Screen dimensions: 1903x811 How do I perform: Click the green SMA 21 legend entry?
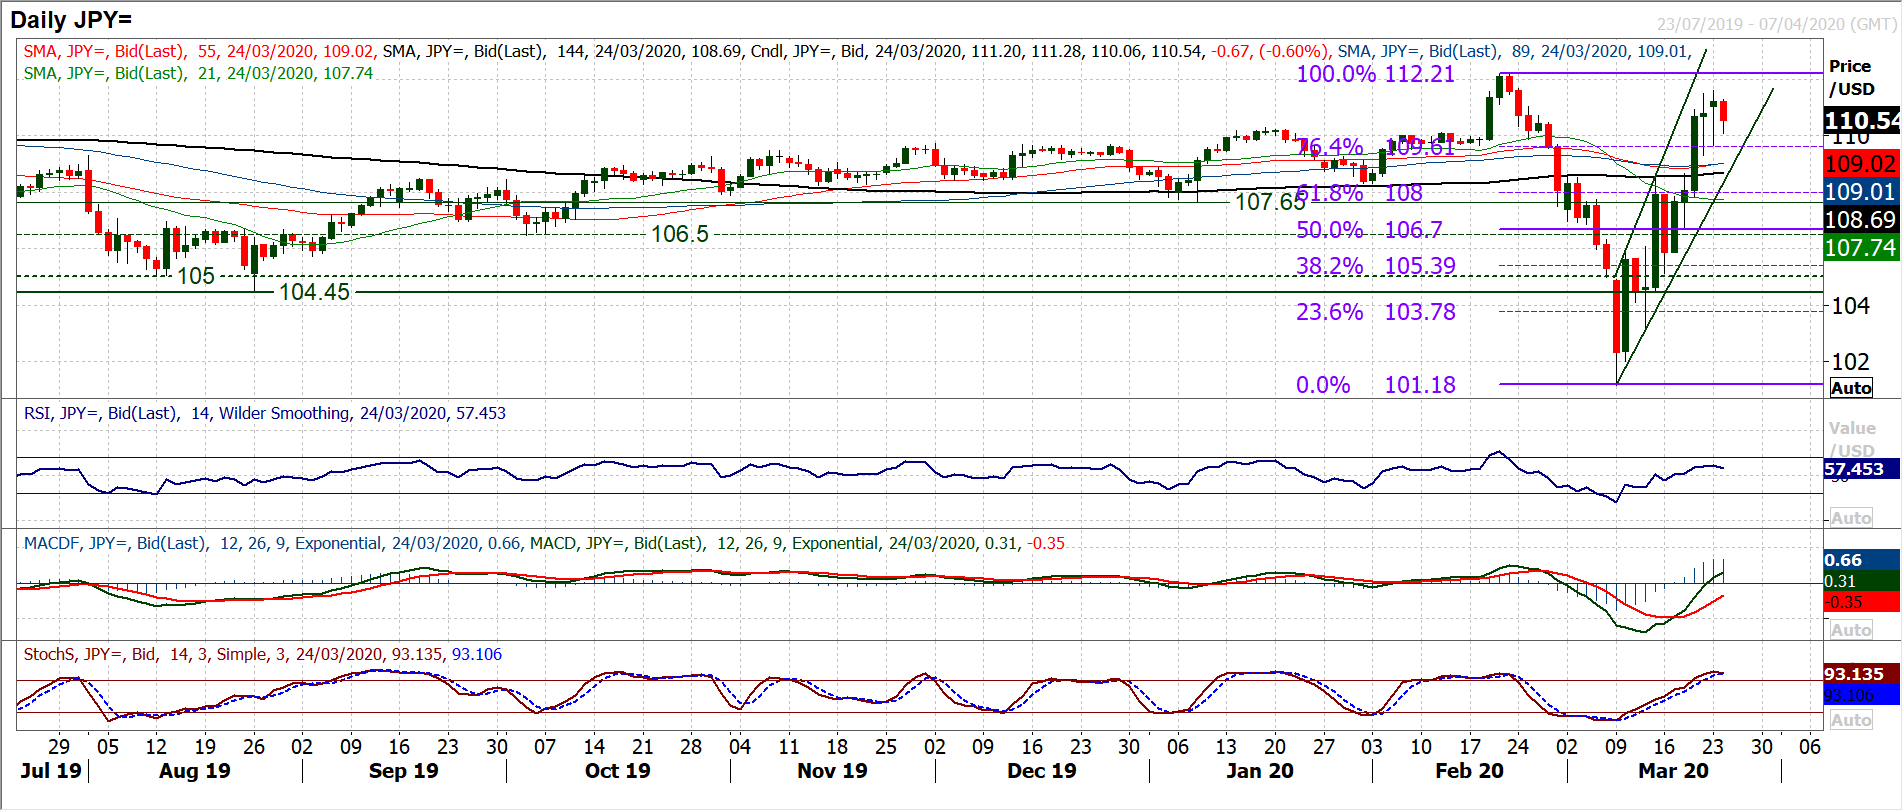(x=198, y=73)
